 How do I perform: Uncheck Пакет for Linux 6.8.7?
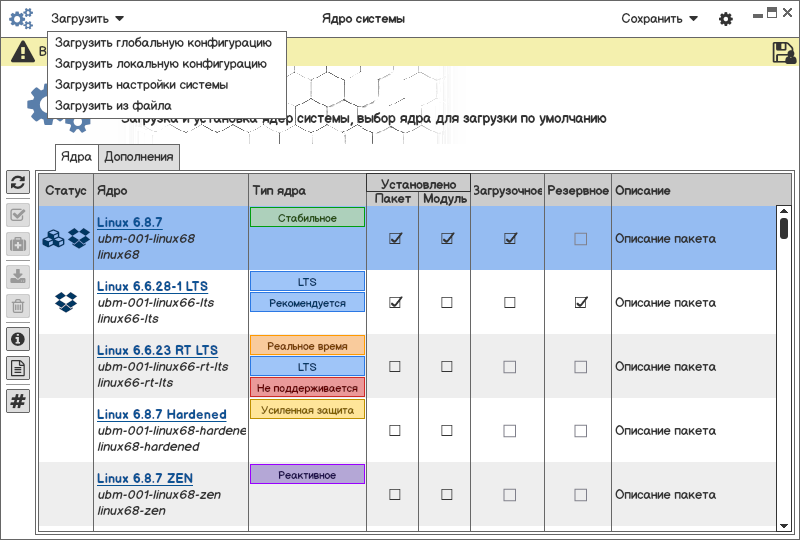395,238
